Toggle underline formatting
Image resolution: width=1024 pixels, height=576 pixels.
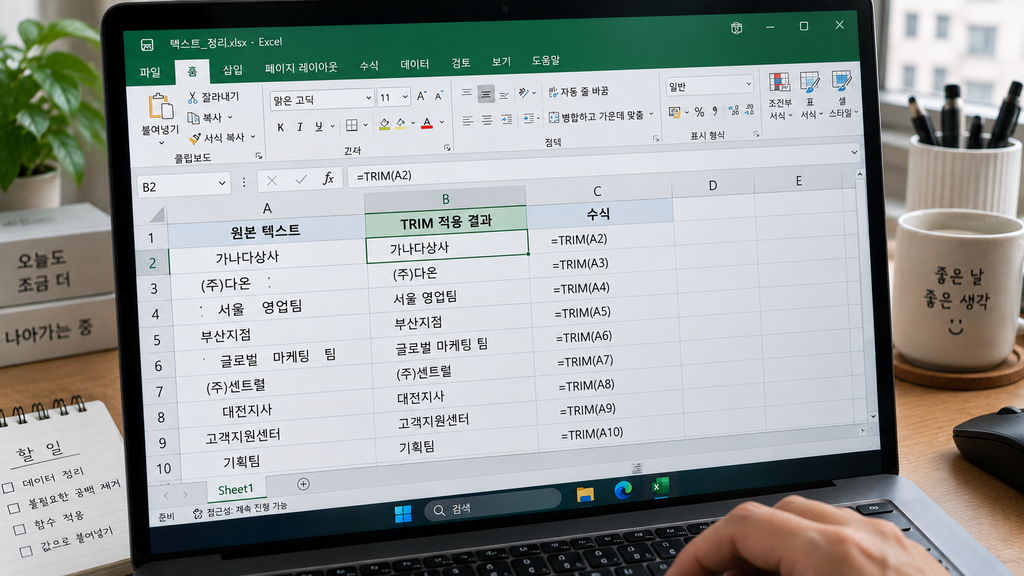[319, 126]
